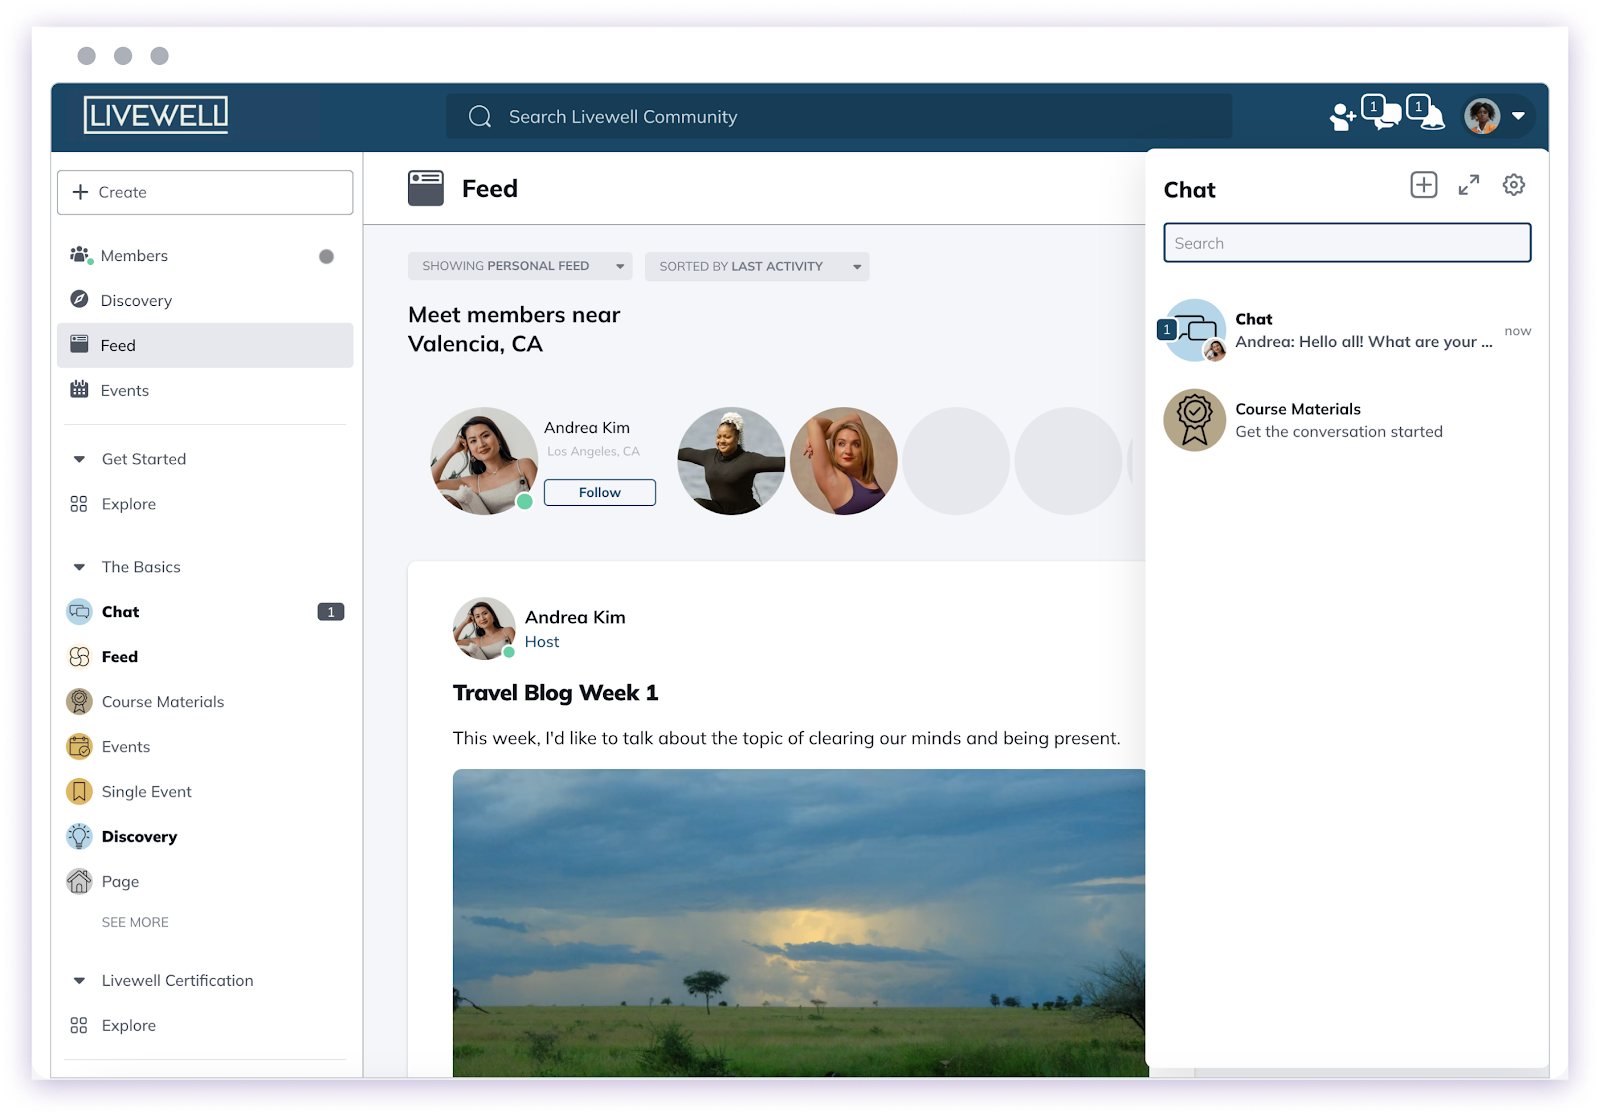Open the add member invite icon

(x=1342, y=118)
